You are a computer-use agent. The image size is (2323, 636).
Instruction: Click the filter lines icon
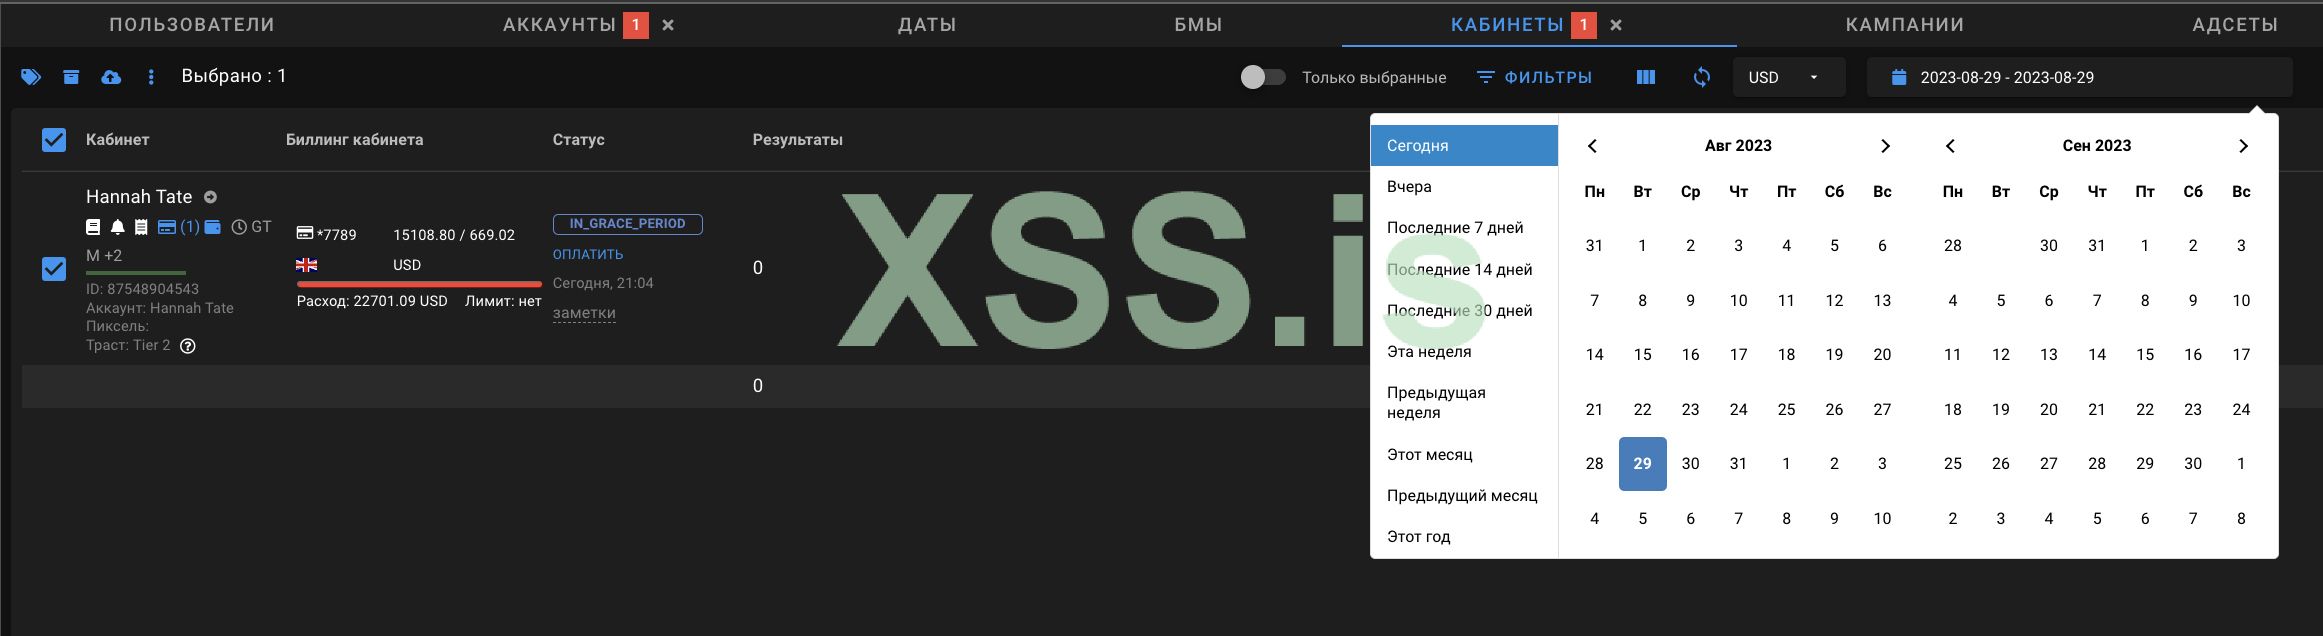click(x=1485, y=77)
